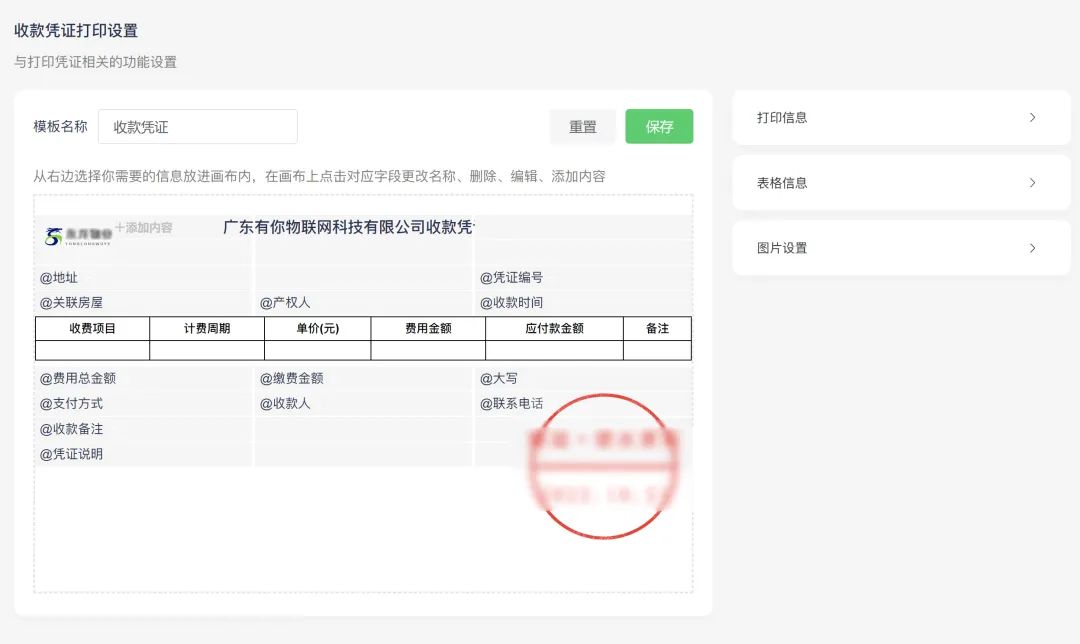Select the 应付款金额 column header
1080x644 pixels.
point(554,328)
